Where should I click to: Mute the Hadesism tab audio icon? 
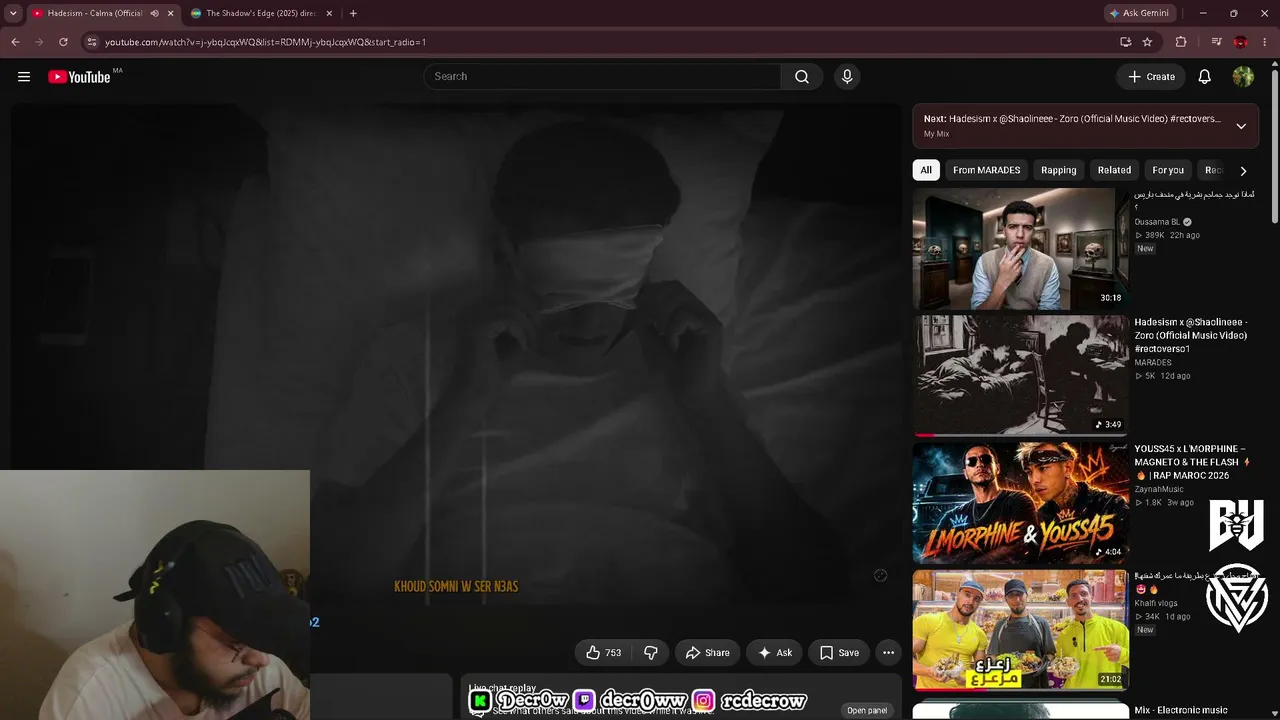pyautogui.click(x=154, y=13)
